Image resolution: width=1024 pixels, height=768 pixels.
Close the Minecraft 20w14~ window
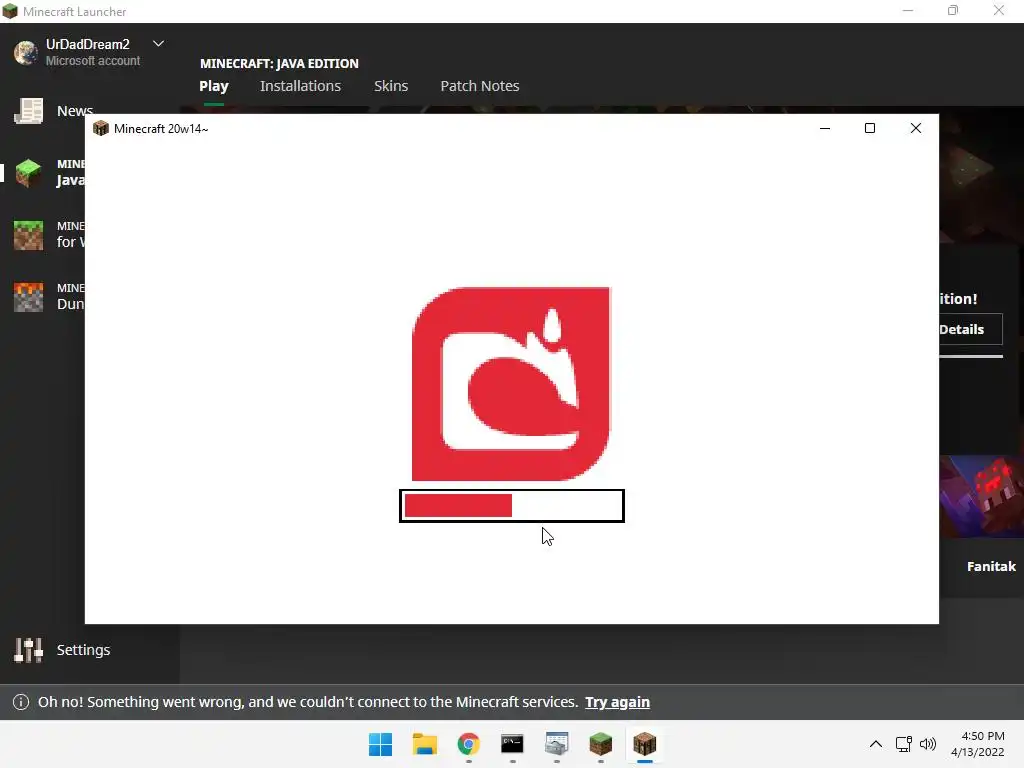[x=916, y=129]
